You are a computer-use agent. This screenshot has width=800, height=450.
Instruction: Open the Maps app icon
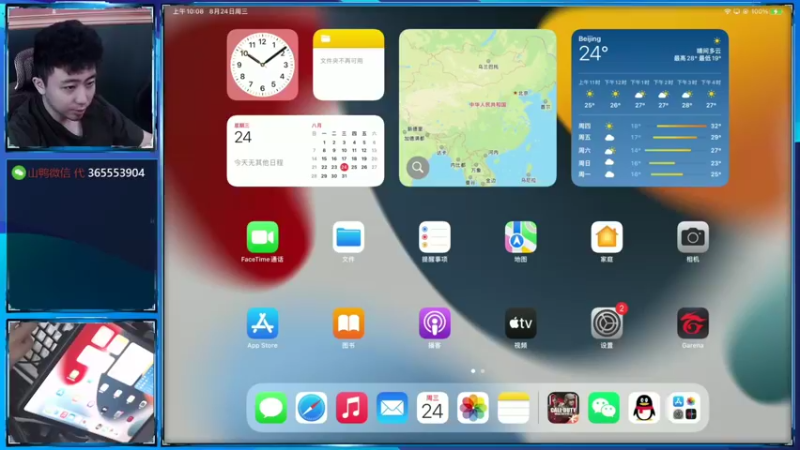520,237
